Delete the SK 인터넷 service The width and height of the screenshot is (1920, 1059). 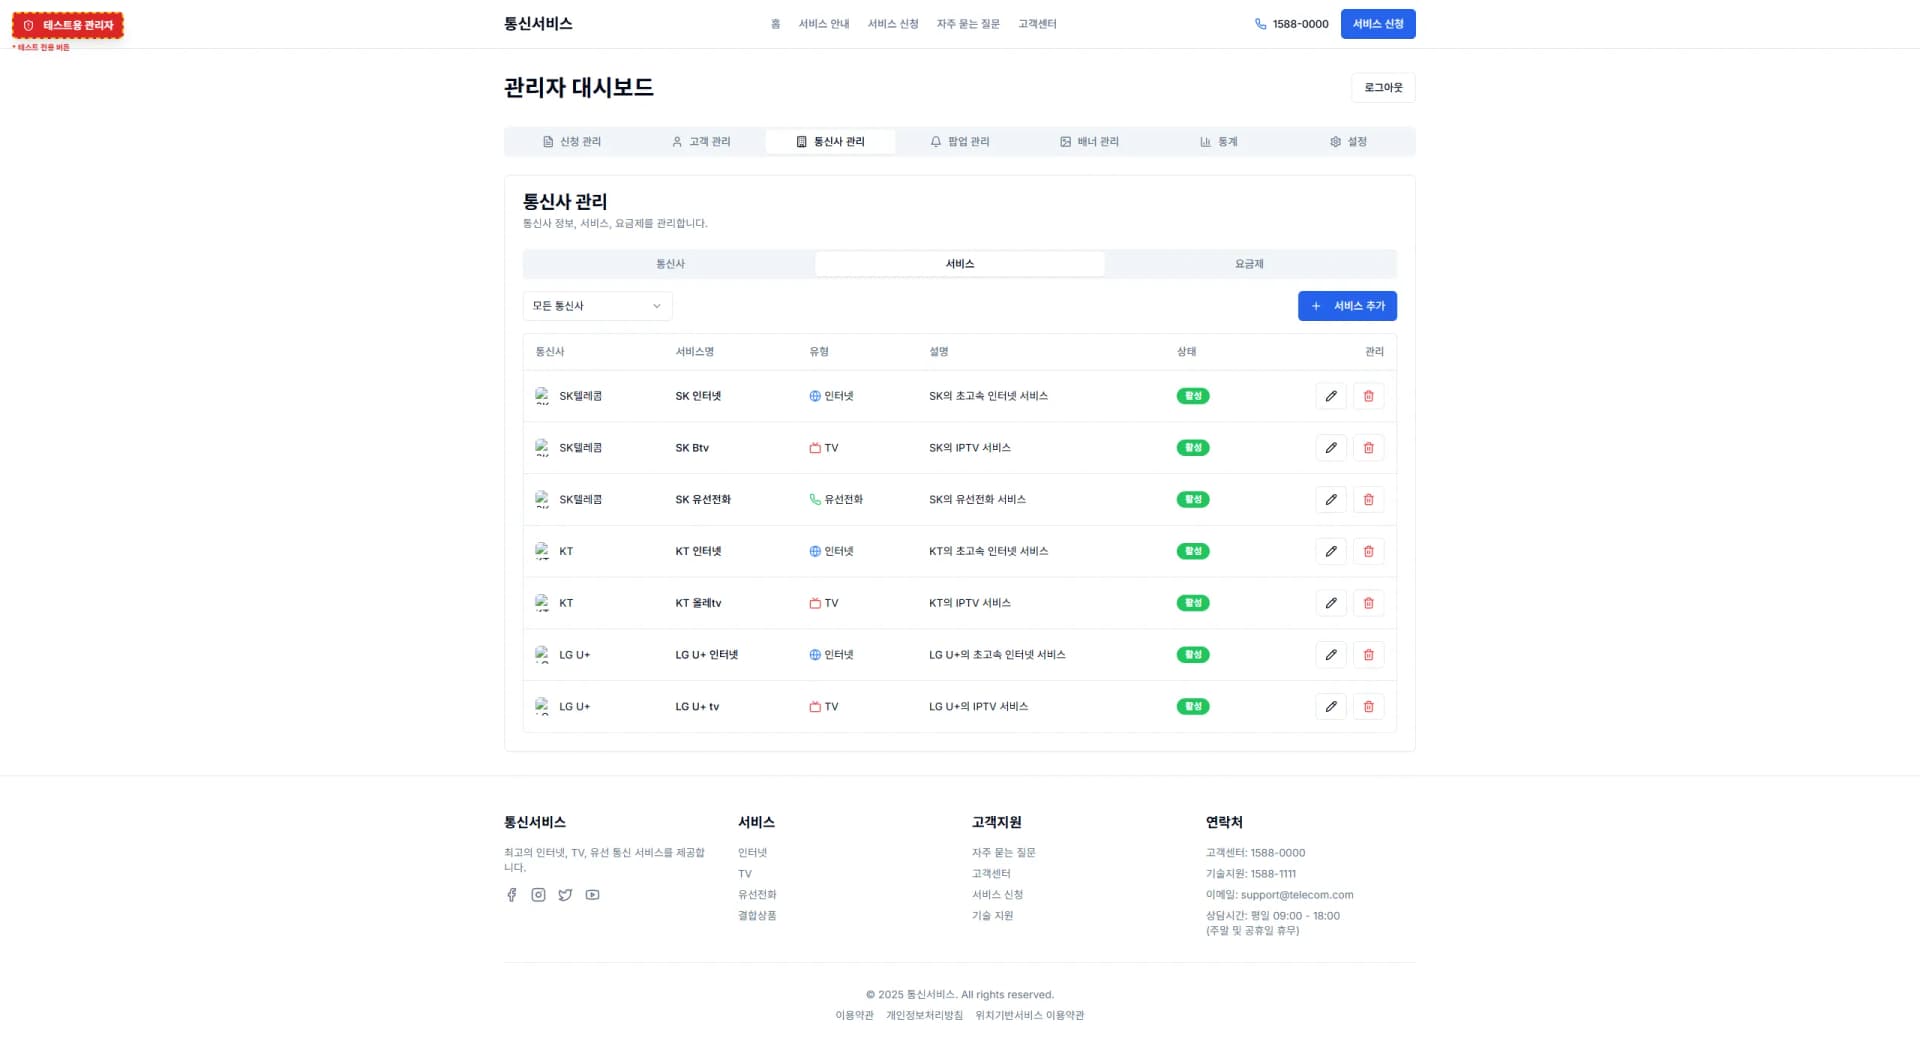1368,396
